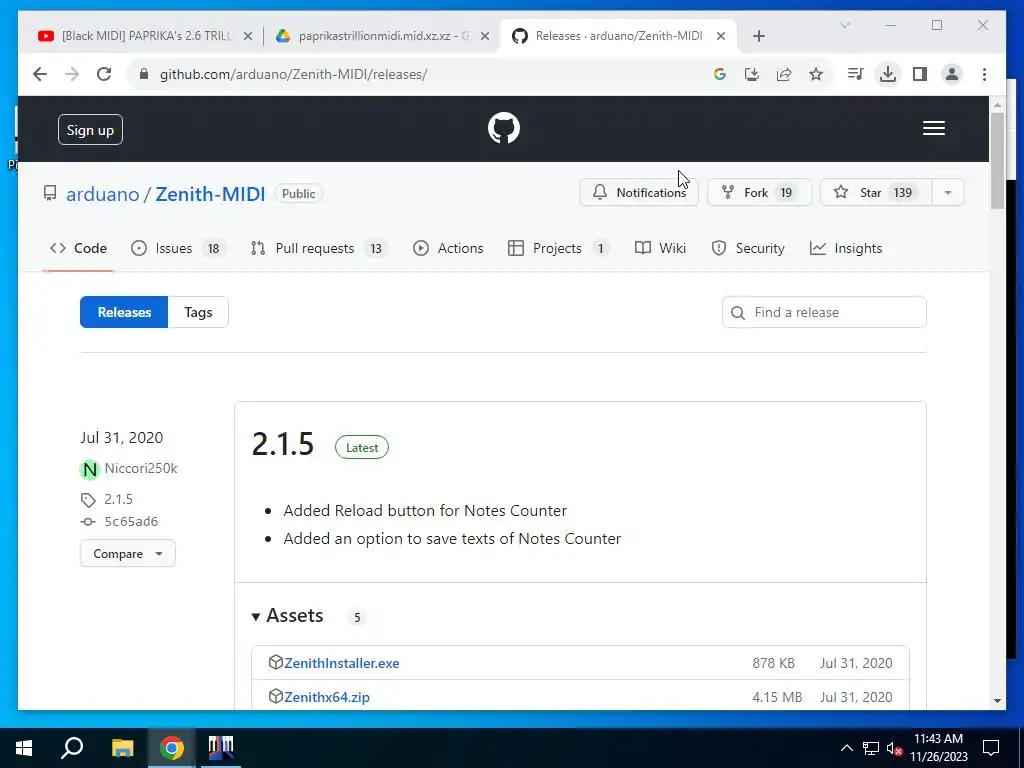Switch to the Issues tab
The height and width of the screenshot is (768, 1024).
pos(177,248)
